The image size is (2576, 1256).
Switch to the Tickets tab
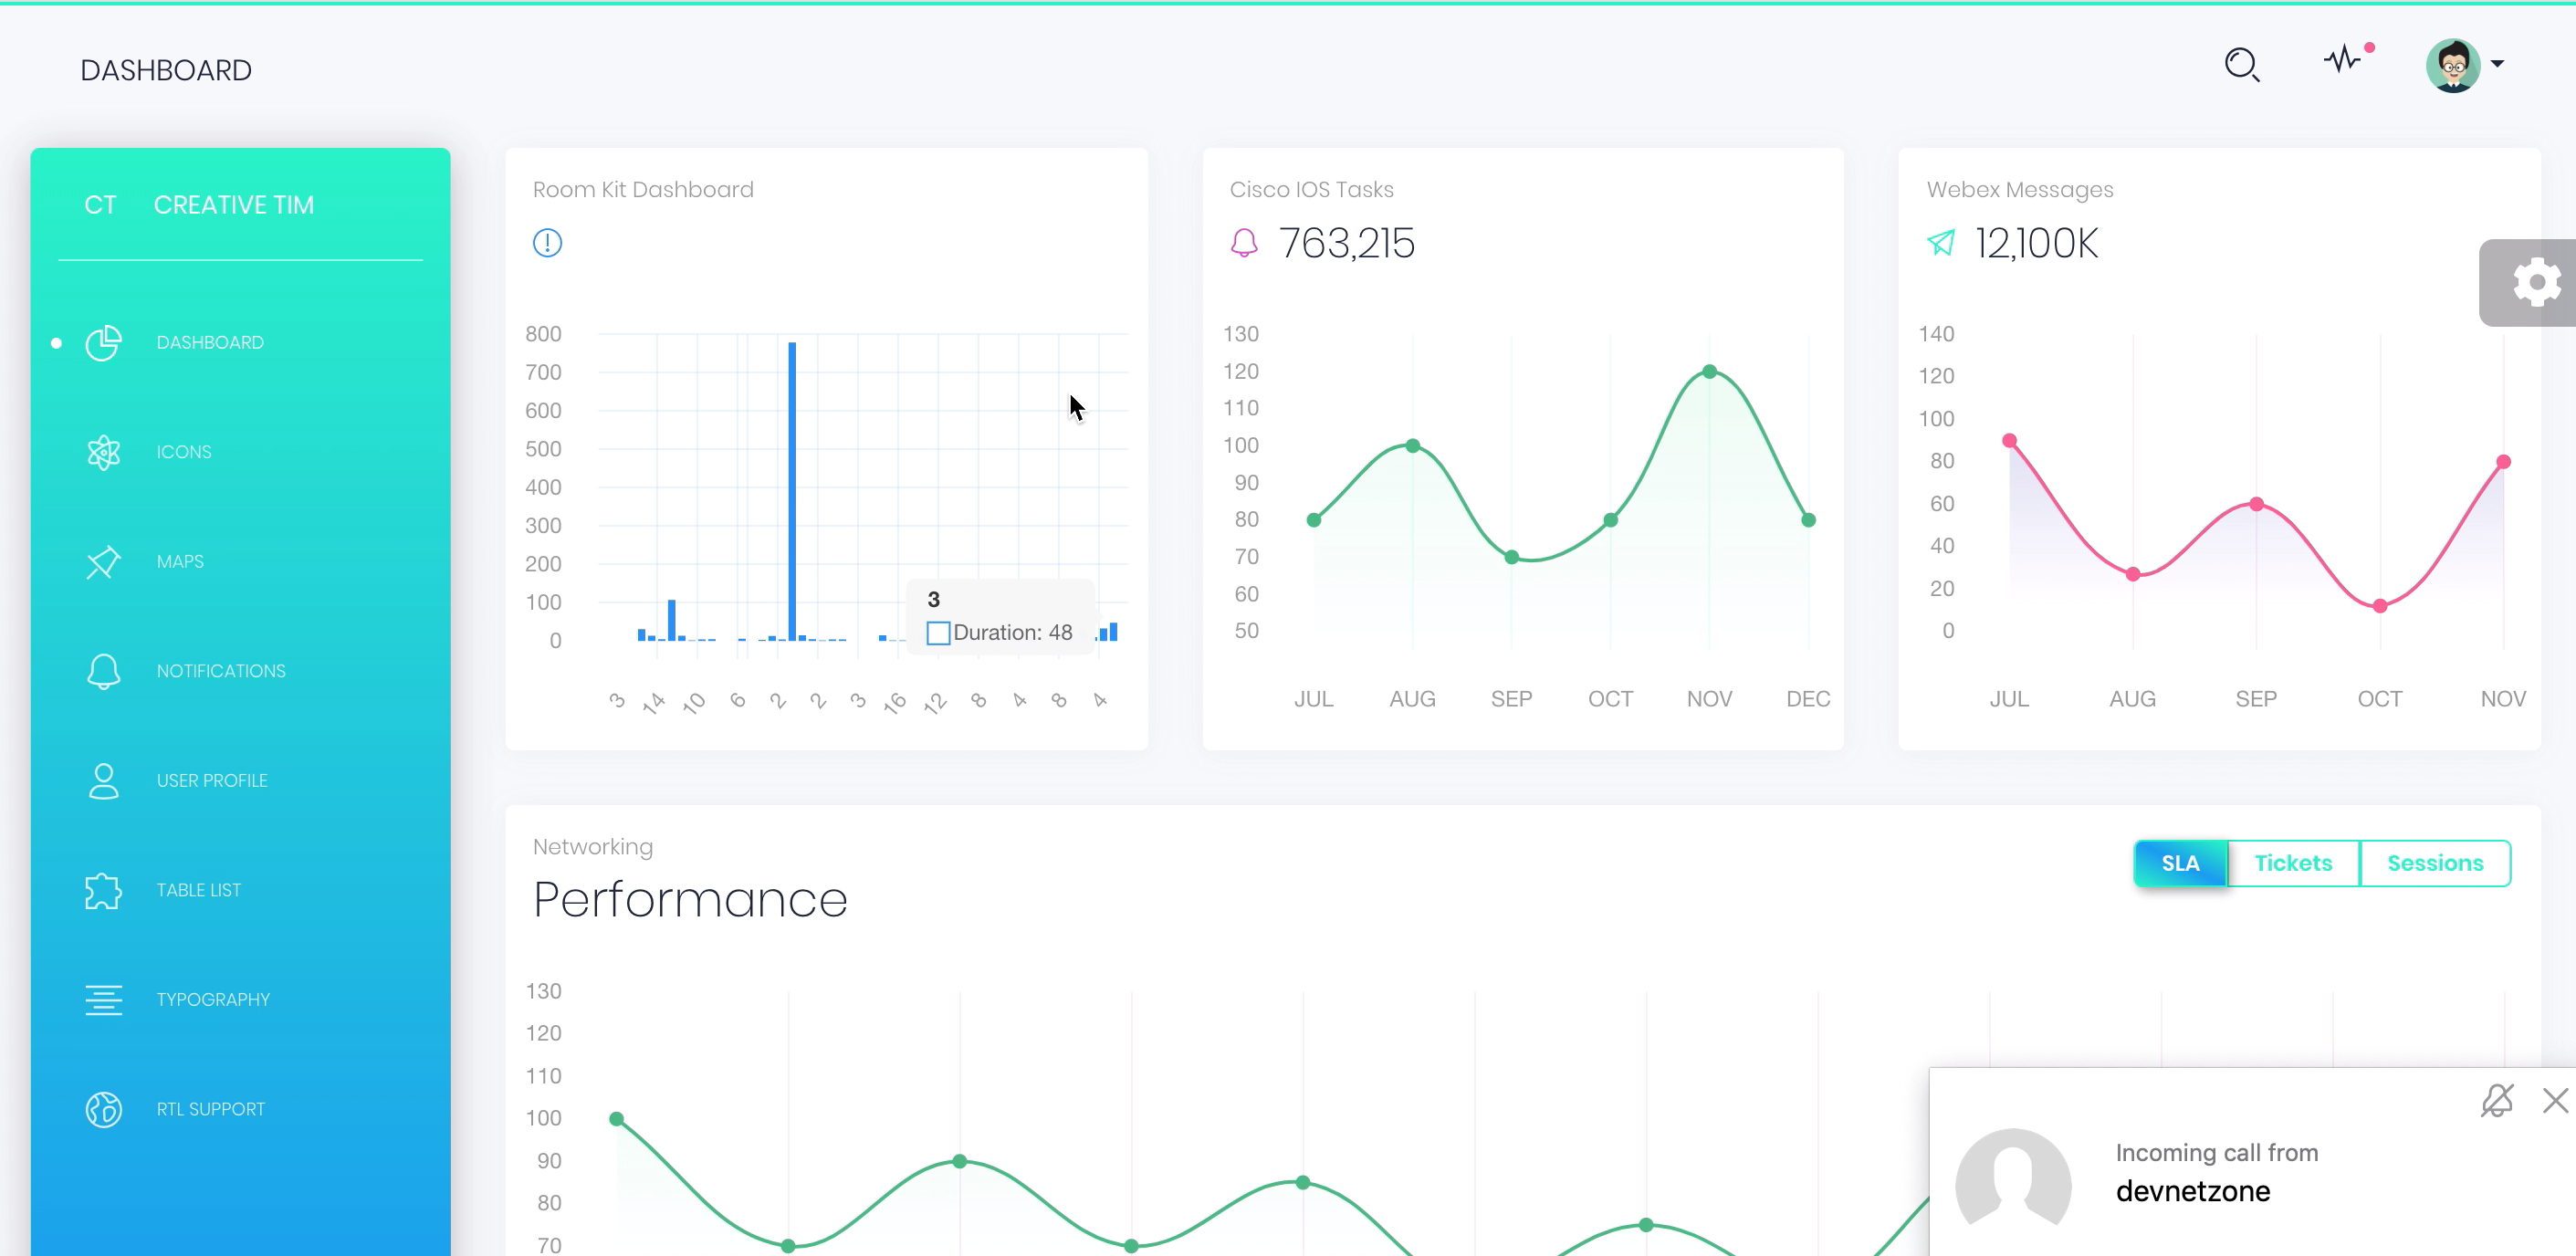2292,862
